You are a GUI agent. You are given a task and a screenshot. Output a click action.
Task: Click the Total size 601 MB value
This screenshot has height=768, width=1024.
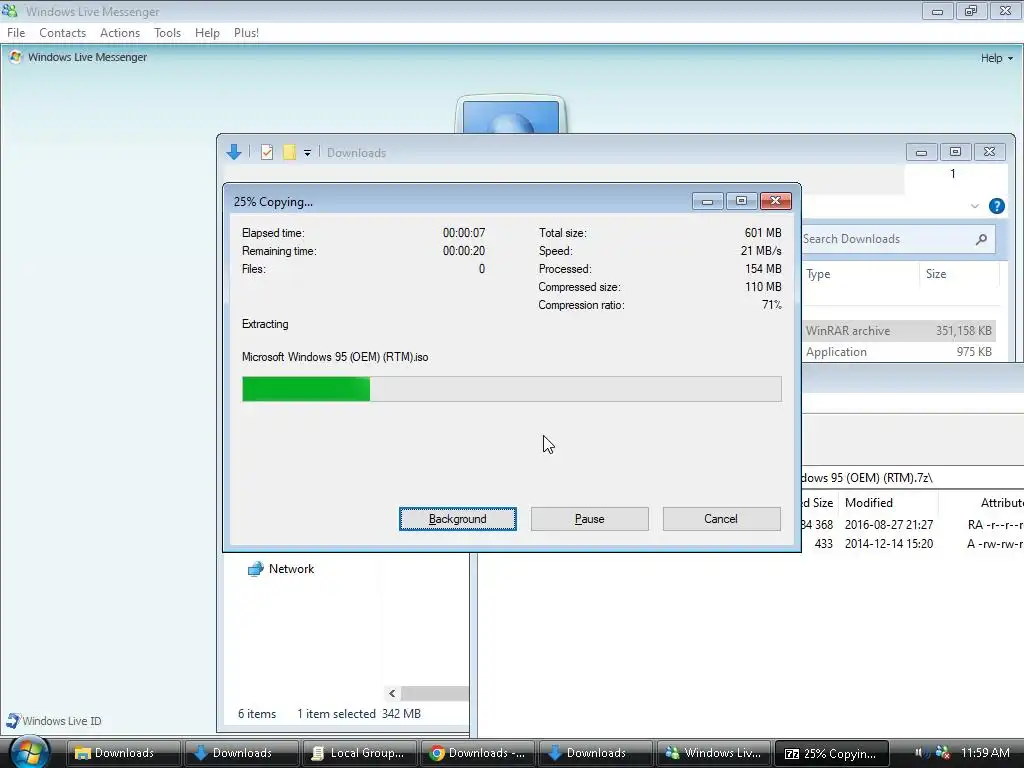tap(763, 233)
